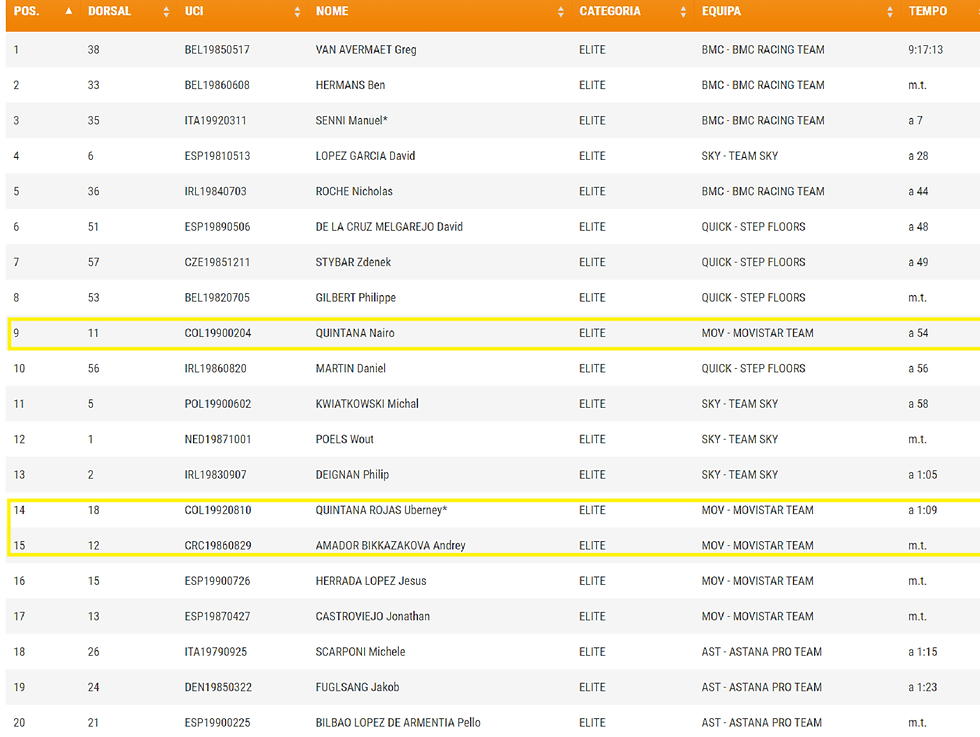Select rider name LOPEZ GARCIA David
Screen dimensions: 980x737
click(365, 156)
